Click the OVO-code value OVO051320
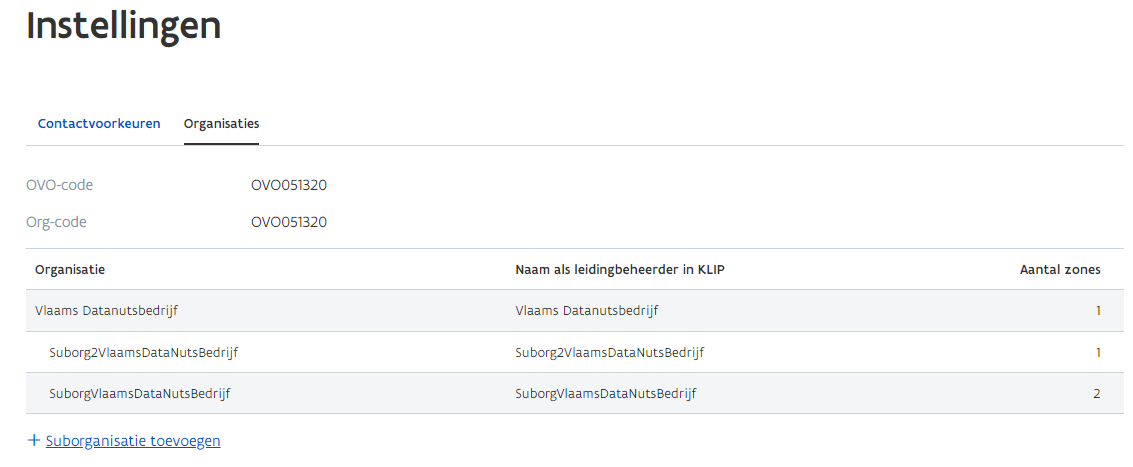Viewport: 1133px width, 467px height. (289, 185)
